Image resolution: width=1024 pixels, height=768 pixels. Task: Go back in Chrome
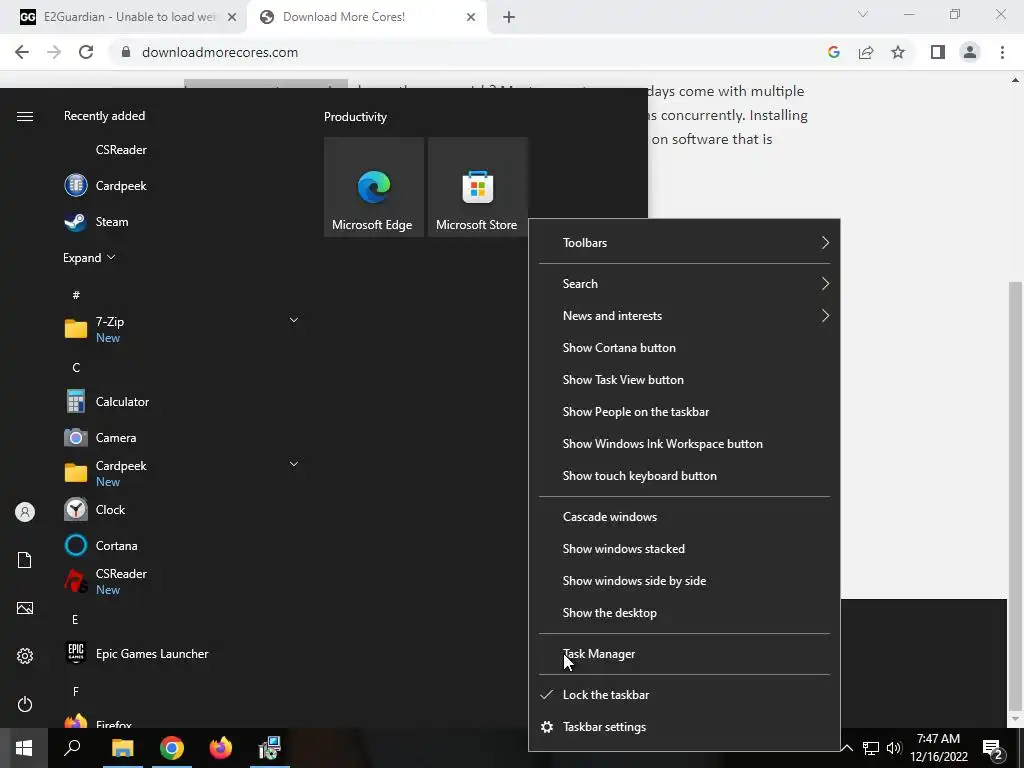[22, 52]
